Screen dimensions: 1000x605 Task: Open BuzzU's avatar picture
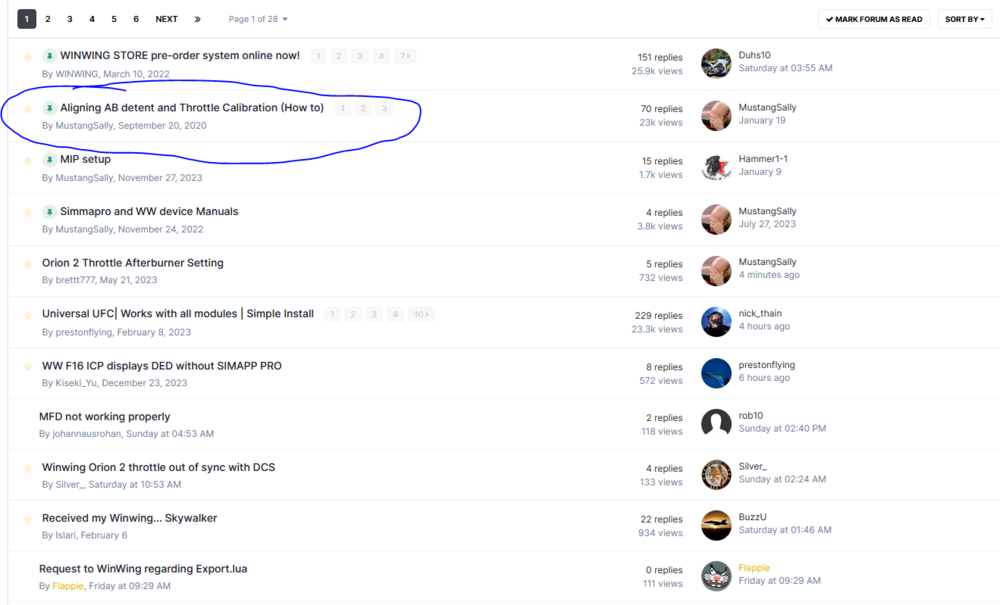[716, 525]
